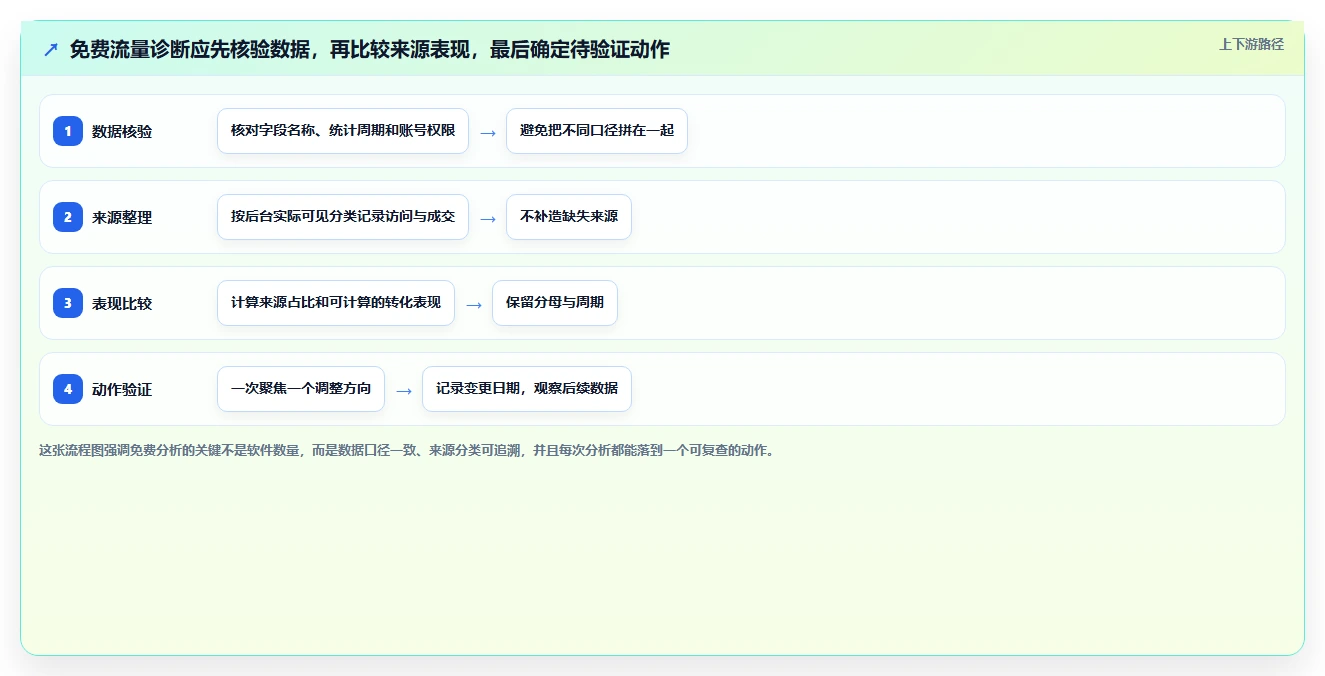Click the arrow in the 来源整理 row
Viewport: 1325px width, 676px height.
(x=488, y=218)
